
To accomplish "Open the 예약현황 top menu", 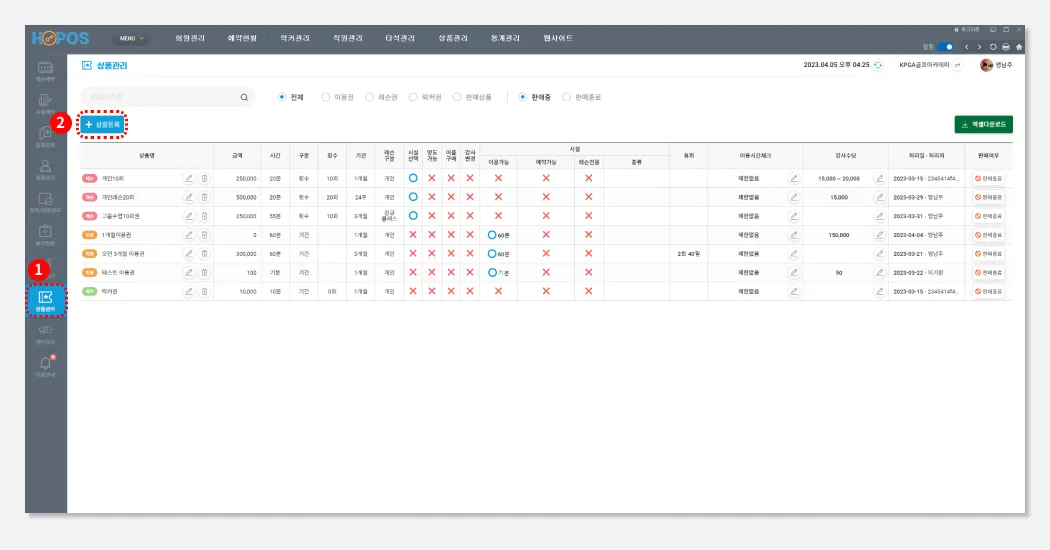I will tap(242, 38).
